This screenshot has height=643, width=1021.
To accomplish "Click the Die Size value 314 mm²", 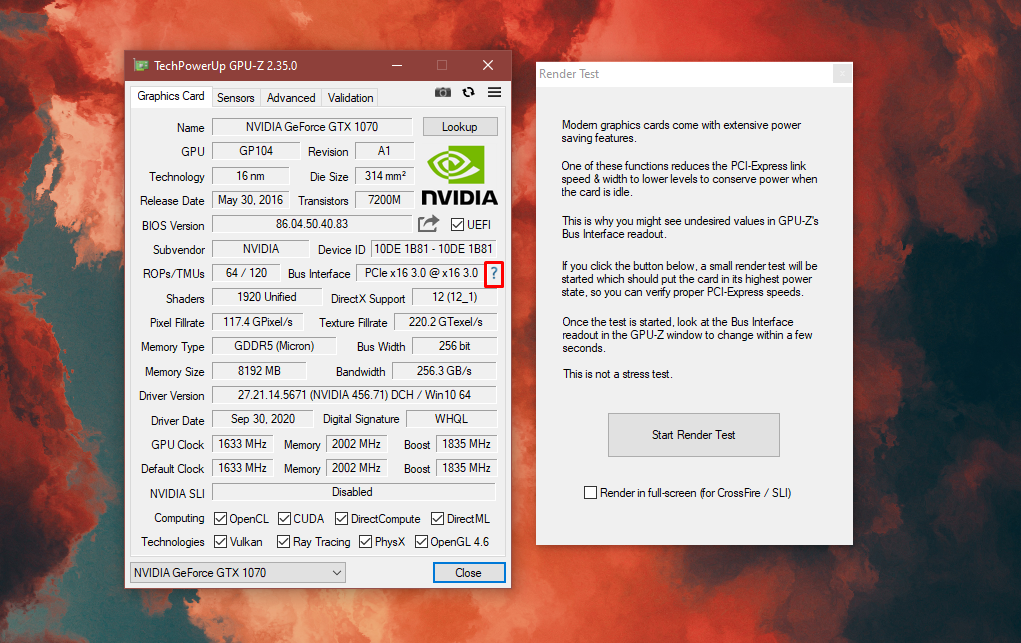I will pyautogui.click(x=384, y=176).
